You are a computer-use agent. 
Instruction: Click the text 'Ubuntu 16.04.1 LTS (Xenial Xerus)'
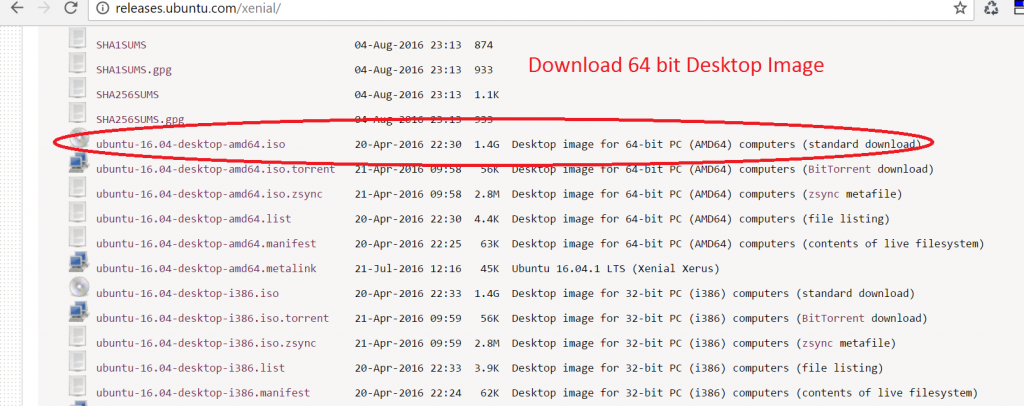point(616,268)
